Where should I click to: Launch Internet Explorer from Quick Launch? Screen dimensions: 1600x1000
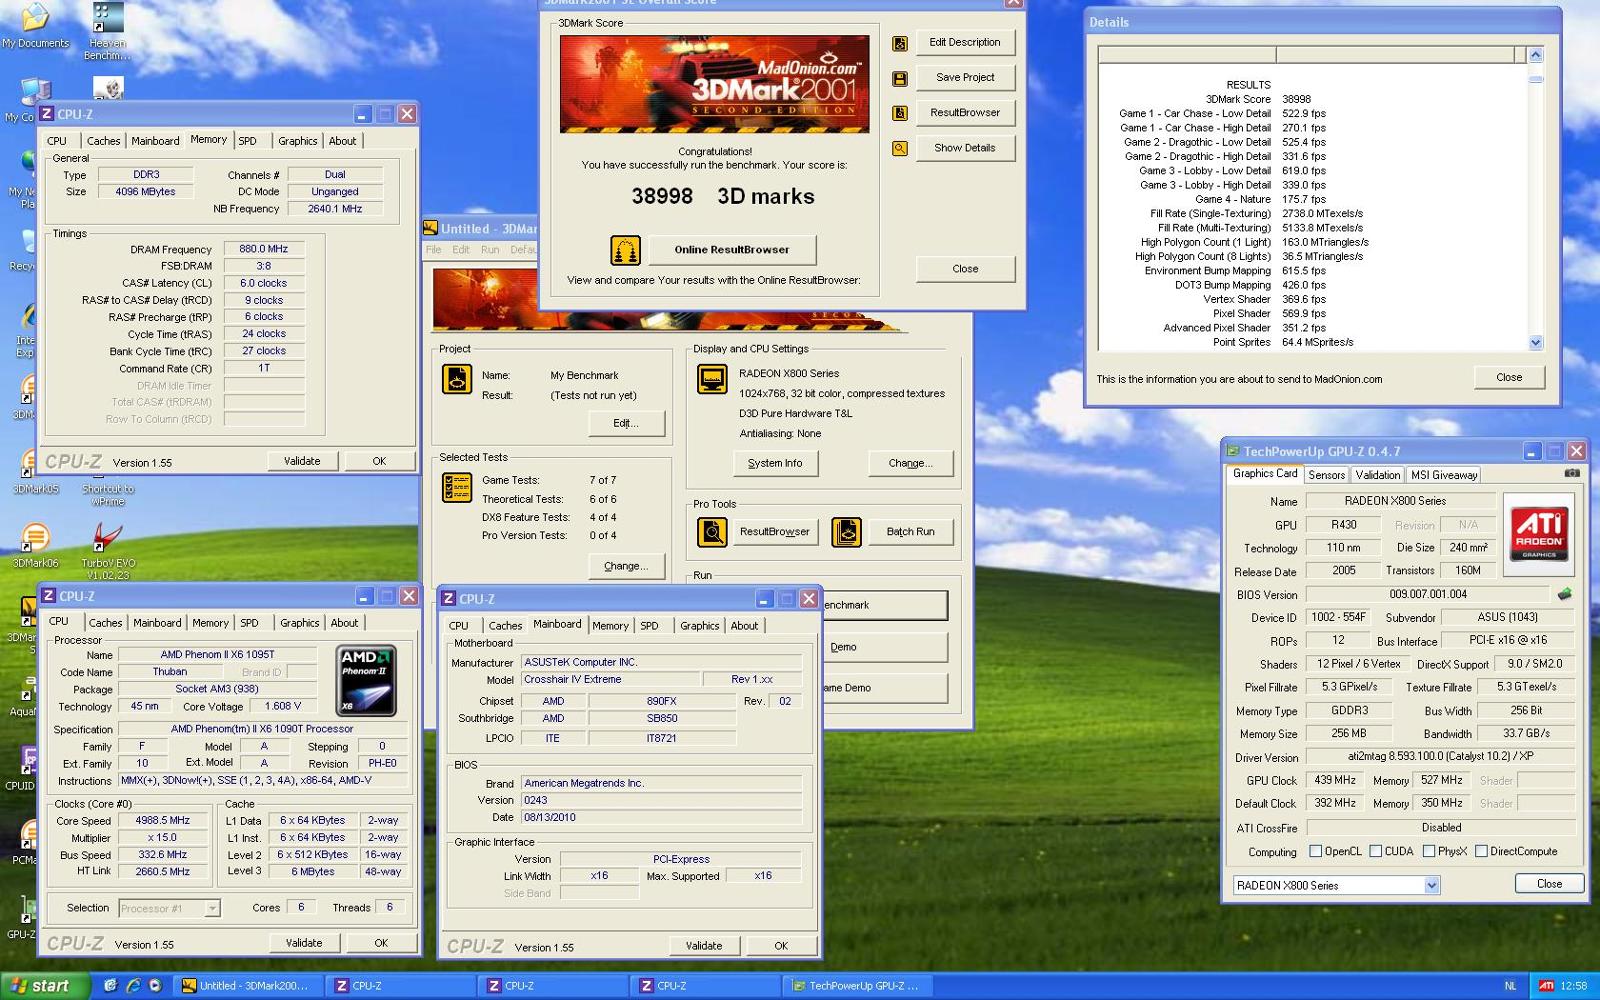tap(133, 985)
